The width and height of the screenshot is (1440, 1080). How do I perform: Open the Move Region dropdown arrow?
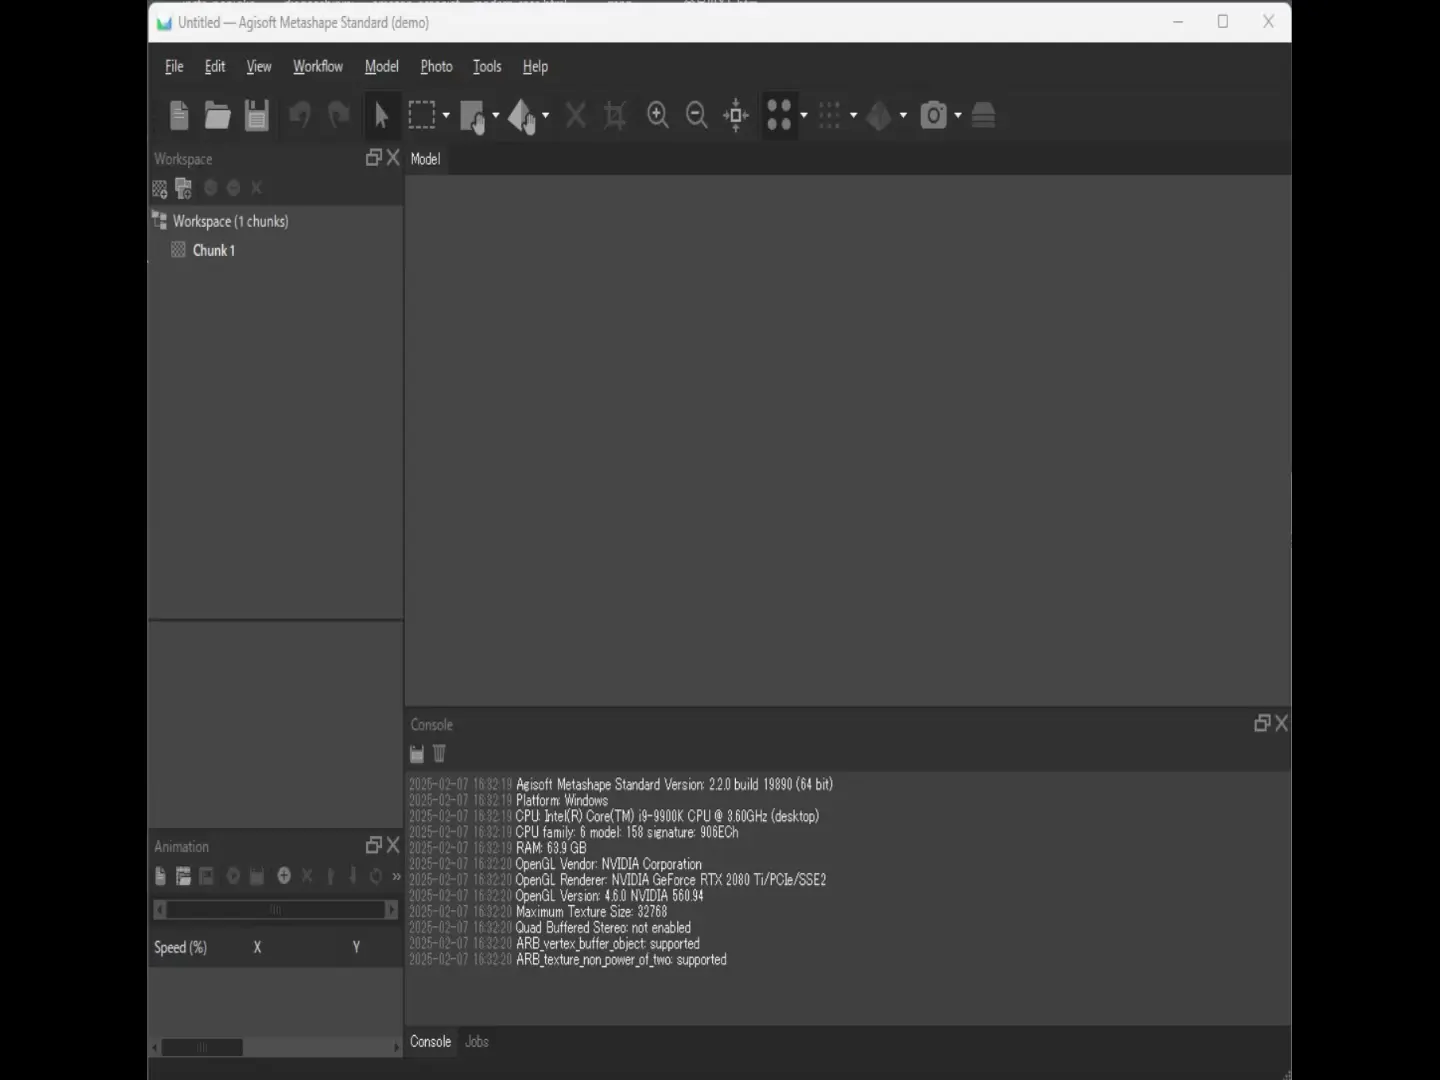[495, 116]
